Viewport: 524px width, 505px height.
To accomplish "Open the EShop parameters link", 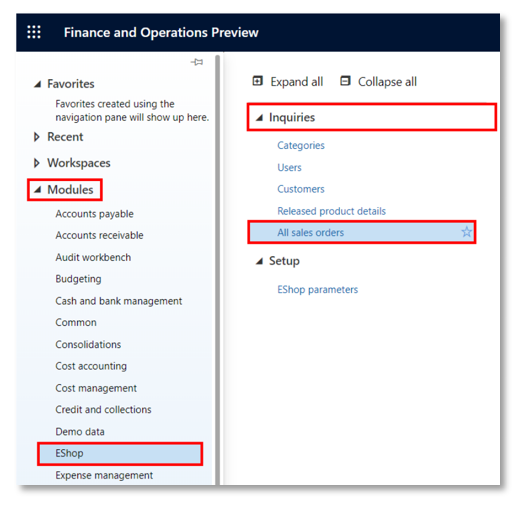I will [x=317, y=289].
